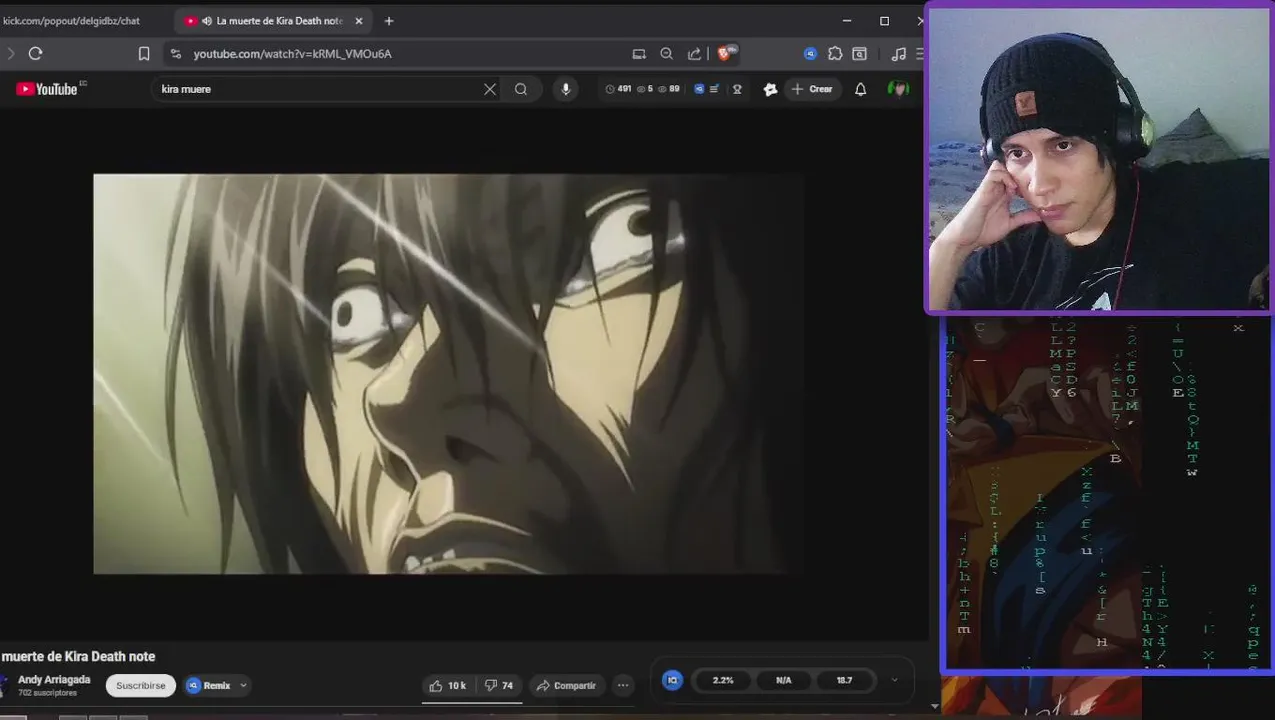Click the share page icon in address bar
Viewport: 1275px width, 720px height.
[694, 54]
